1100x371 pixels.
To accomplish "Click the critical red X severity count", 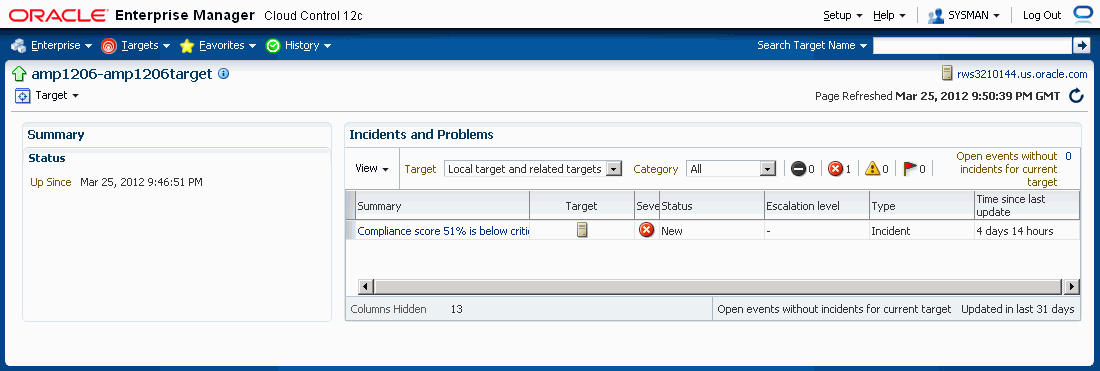I will click(839, 168).
